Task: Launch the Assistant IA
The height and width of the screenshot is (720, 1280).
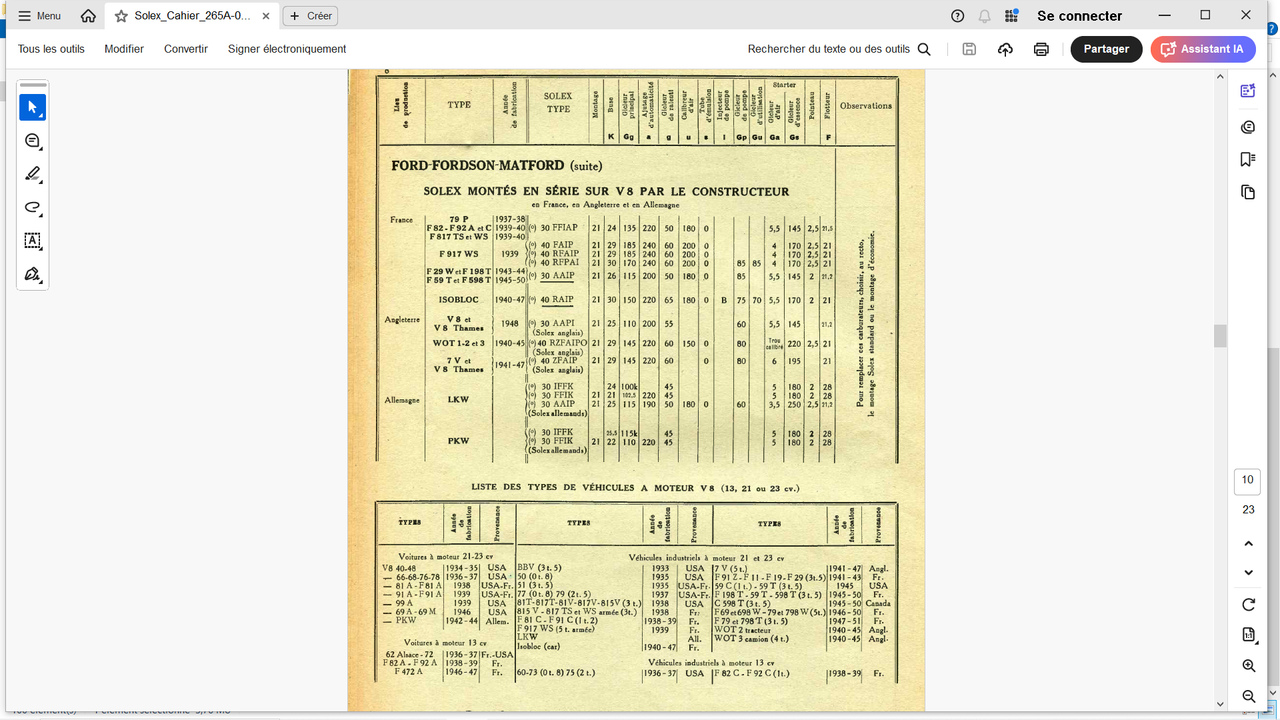Action: click(x=1203, y=49)
